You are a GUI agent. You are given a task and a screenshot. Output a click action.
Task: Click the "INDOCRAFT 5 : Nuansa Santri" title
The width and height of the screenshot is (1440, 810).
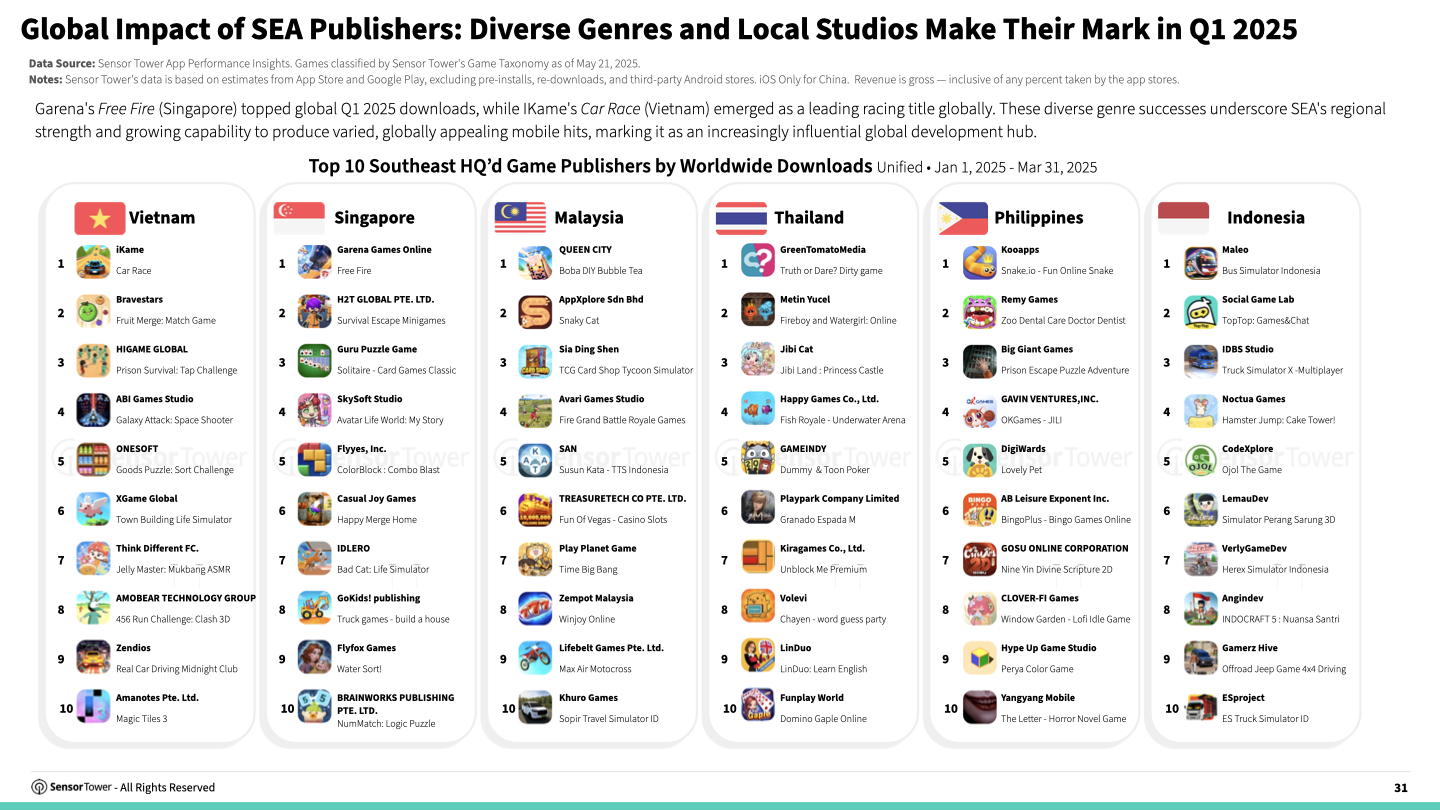[1281, 619]
